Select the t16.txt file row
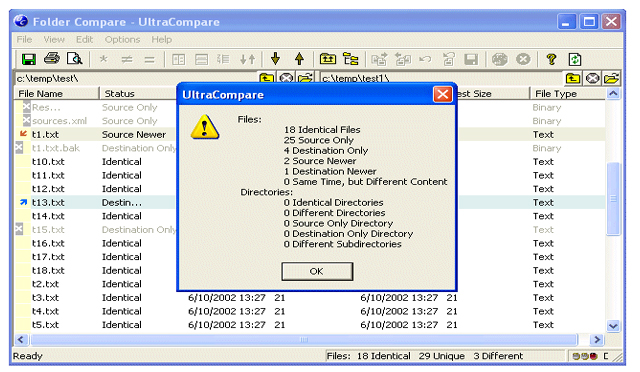Screen dimensions: 640x372 (x=310, y=243)
